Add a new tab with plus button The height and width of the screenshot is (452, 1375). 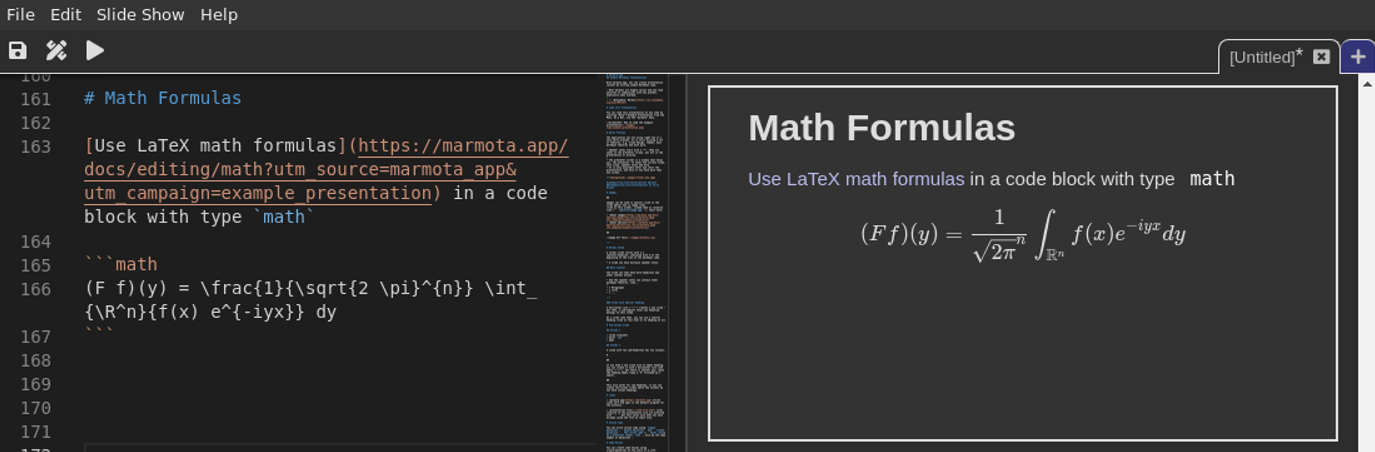coord(1358,57)
